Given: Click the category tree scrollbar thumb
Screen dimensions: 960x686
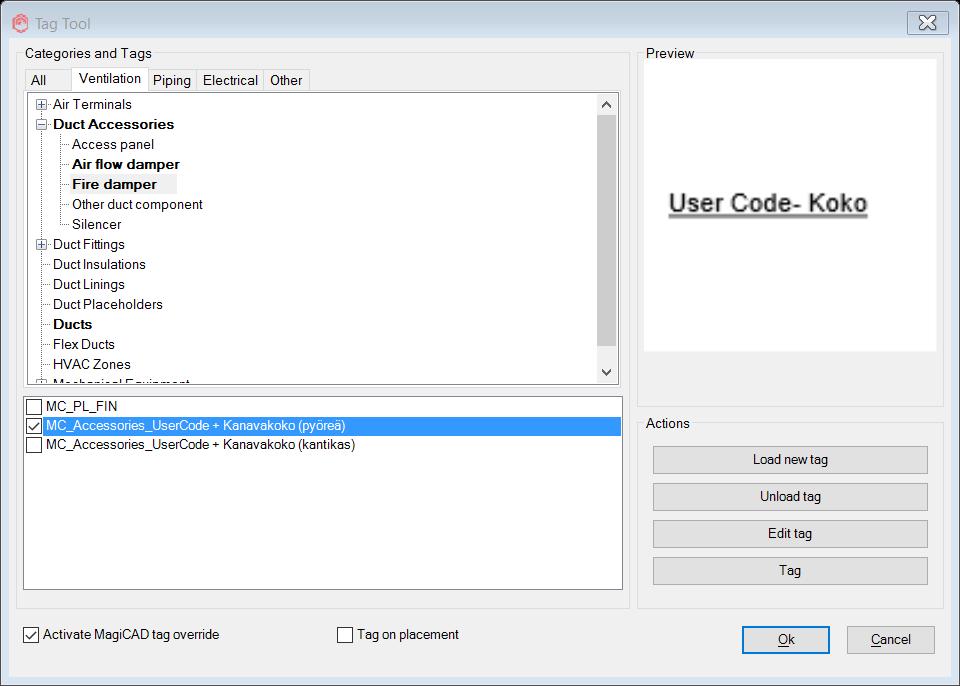Looking at the screenshot, I should pos(607,231).
